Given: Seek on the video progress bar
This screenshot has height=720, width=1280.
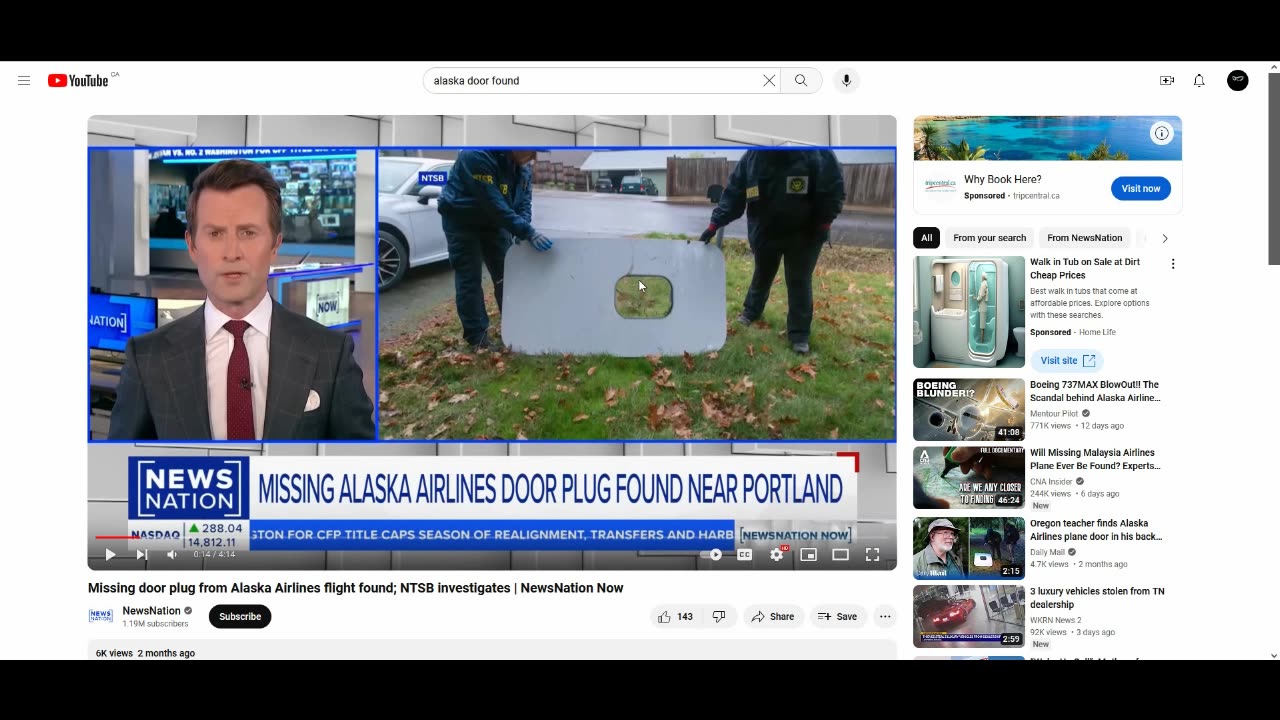Looking at the screenshot, I should (491, 537).
